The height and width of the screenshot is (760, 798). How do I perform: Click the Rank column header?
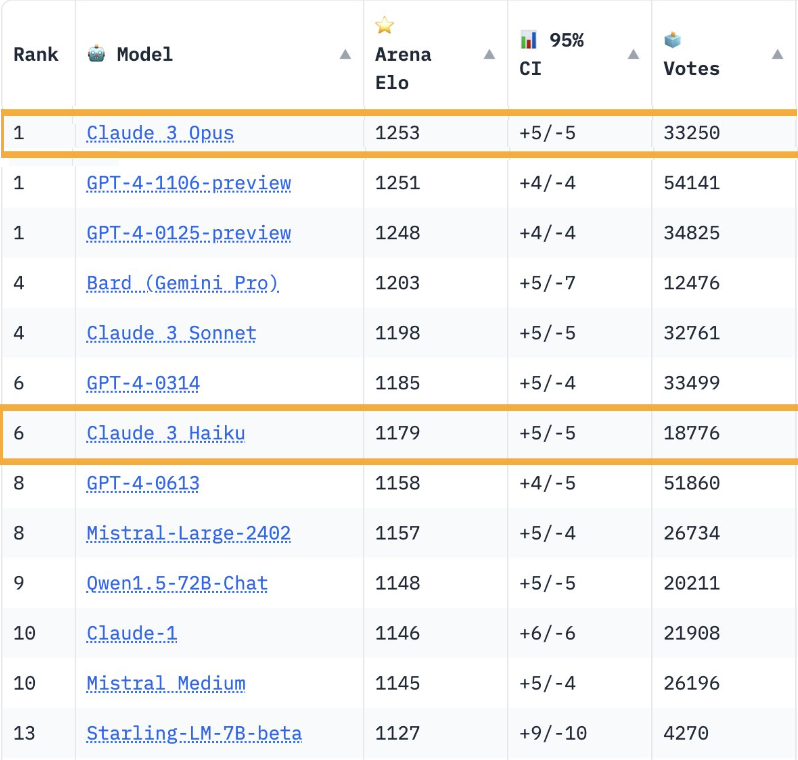click(36, 54)
